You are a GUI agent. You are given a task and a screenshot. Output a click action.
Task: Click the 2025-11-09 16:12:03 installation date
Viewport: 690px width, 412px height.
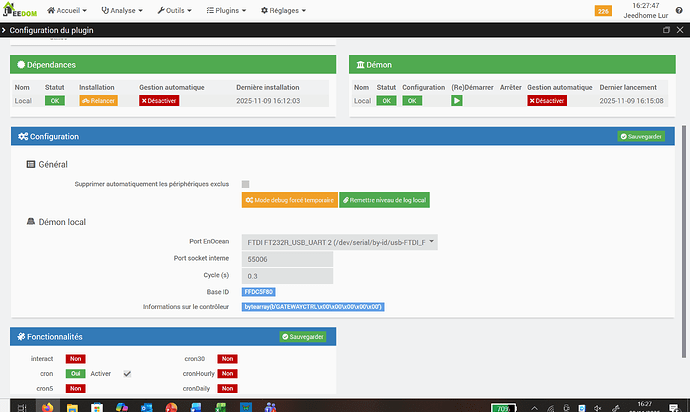(268, 101)
